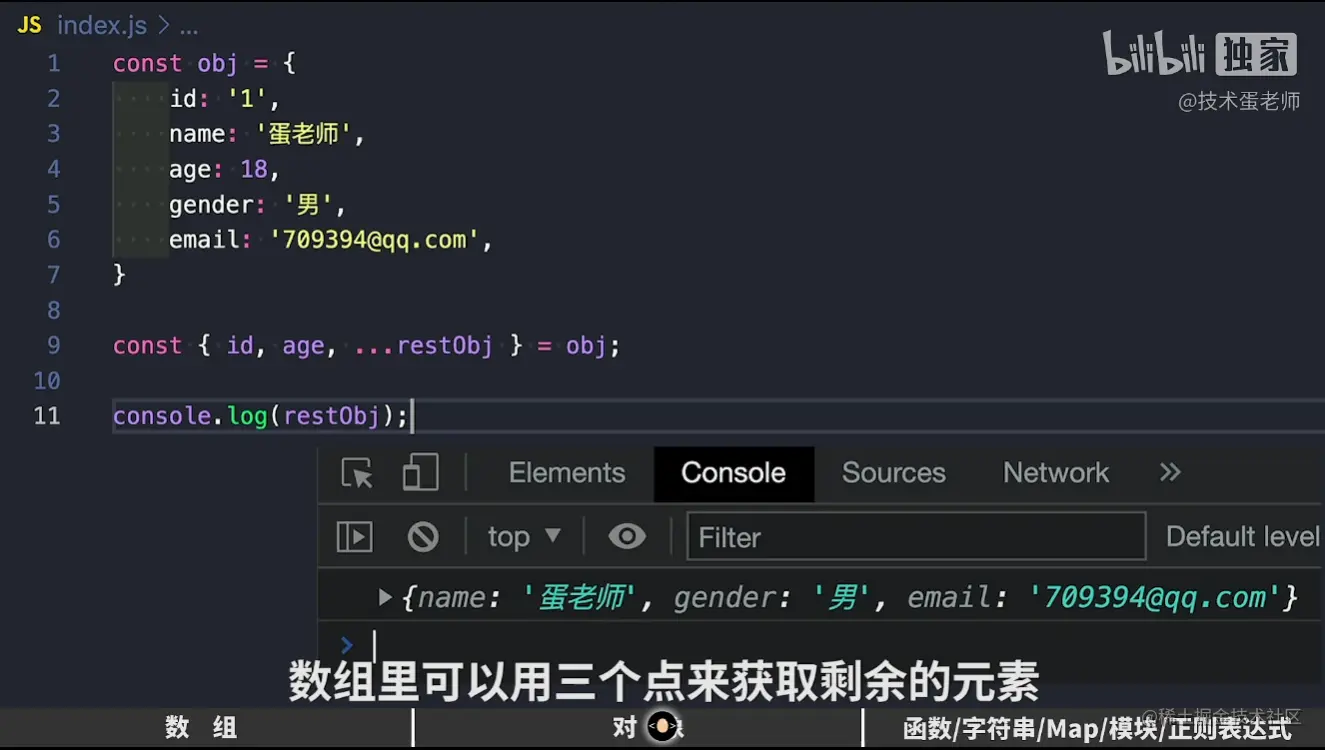Expand the logged restObj object output
Viewport: 1325px width, 750px height.
[385, 597]
